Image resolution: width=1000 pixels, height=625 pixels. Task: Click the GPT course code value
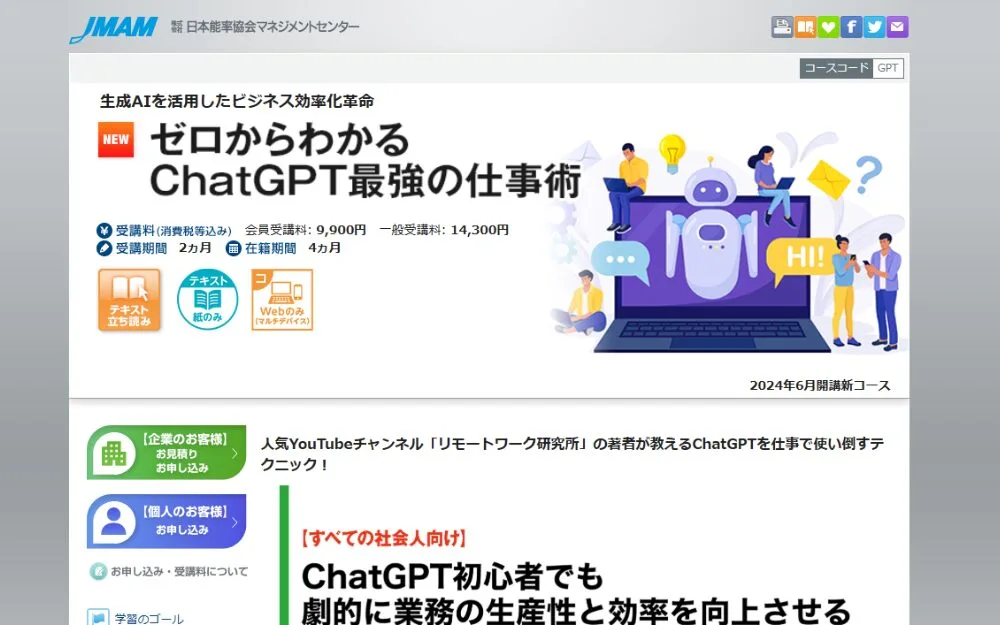(x=888, y=68)
